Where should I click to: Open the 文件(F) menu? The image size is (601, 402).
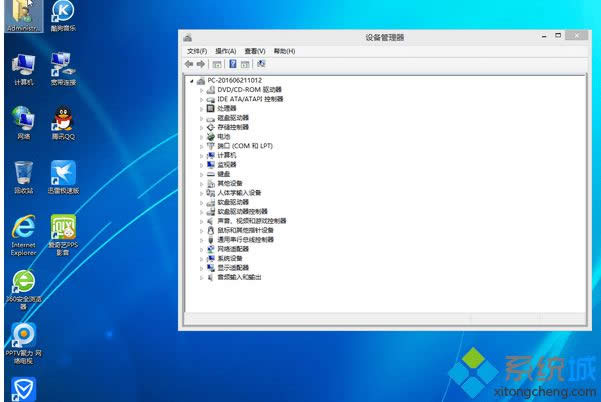click(x=197, y=51)
